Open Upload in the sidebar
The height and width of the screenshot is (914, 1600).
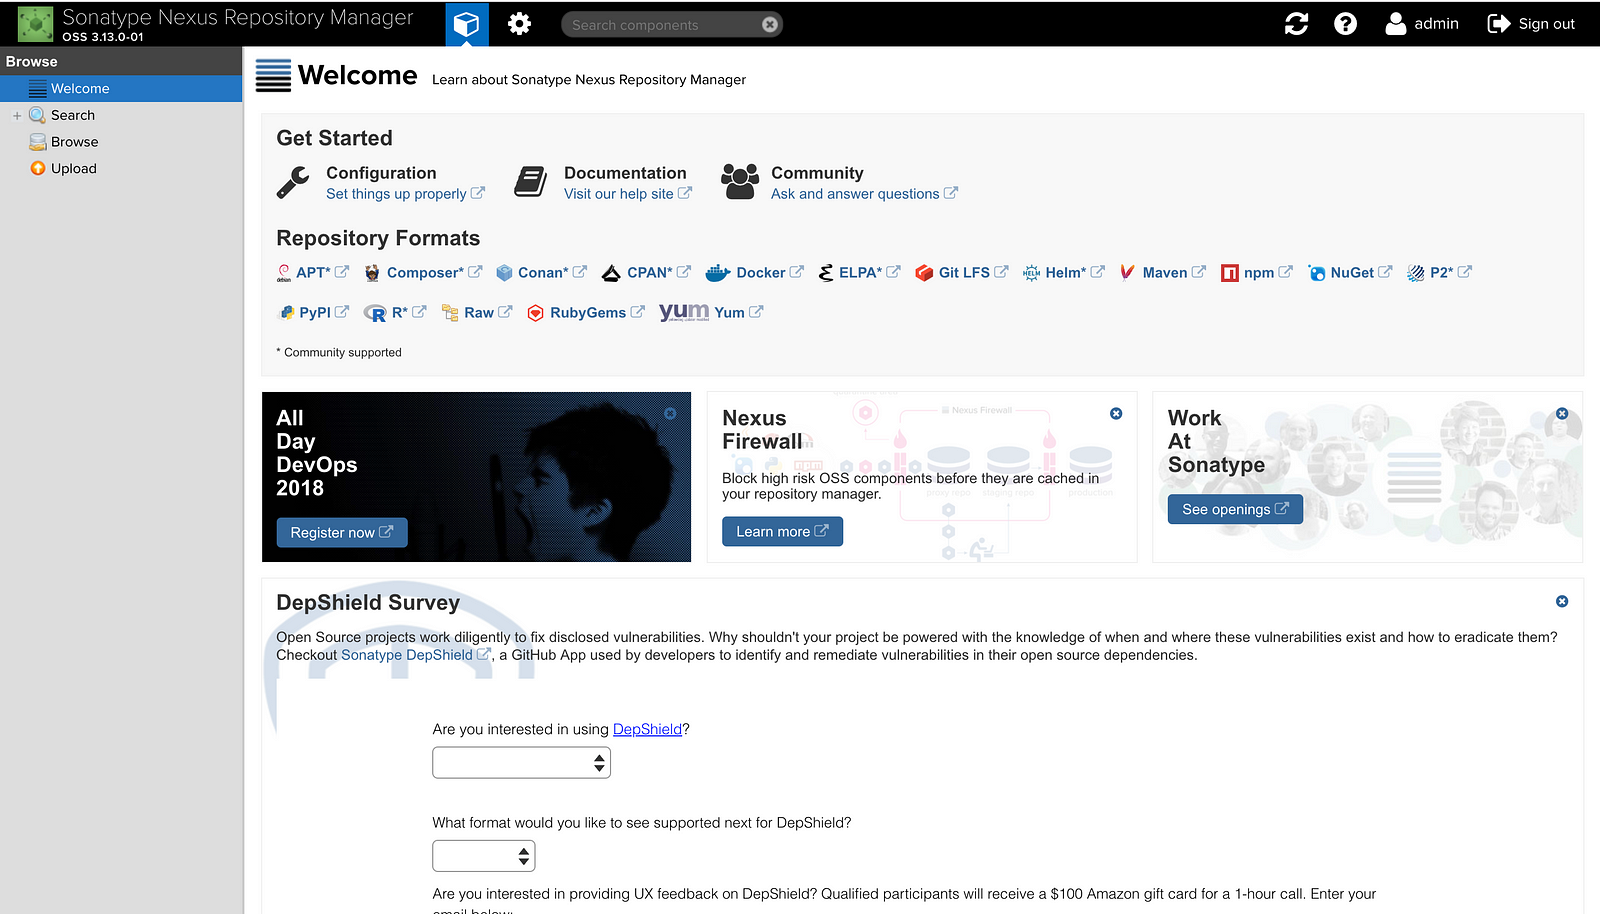[x=74, y=169]
